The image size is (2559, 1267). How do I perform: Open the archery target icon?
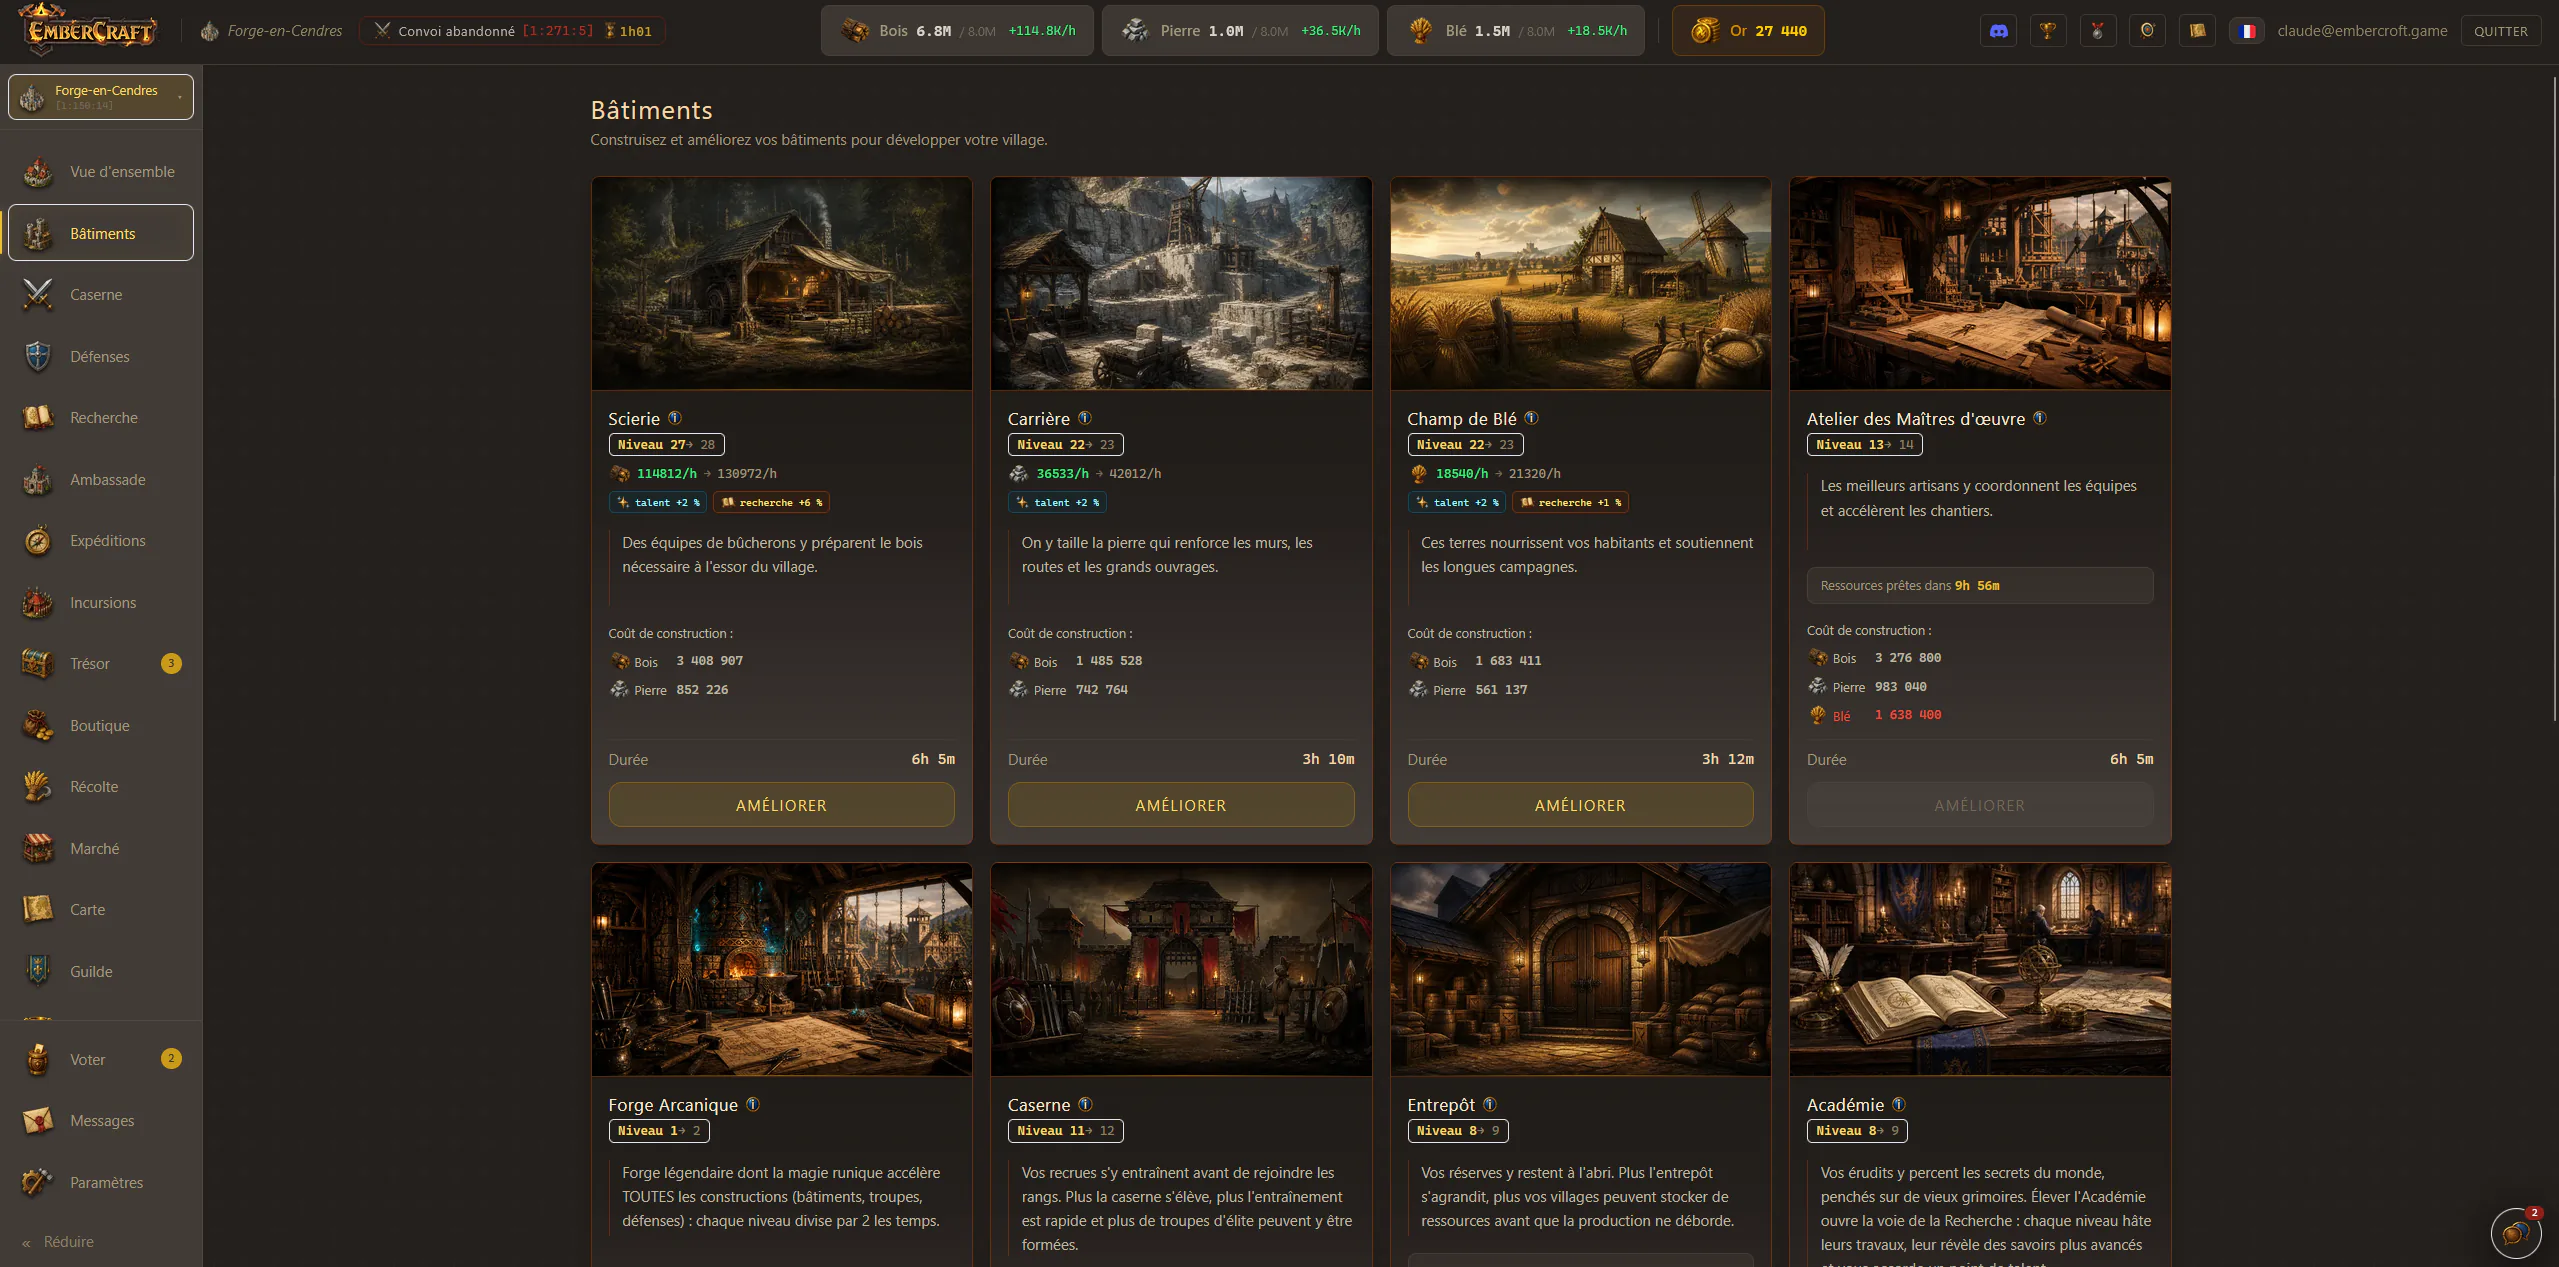click(2147, 31)
